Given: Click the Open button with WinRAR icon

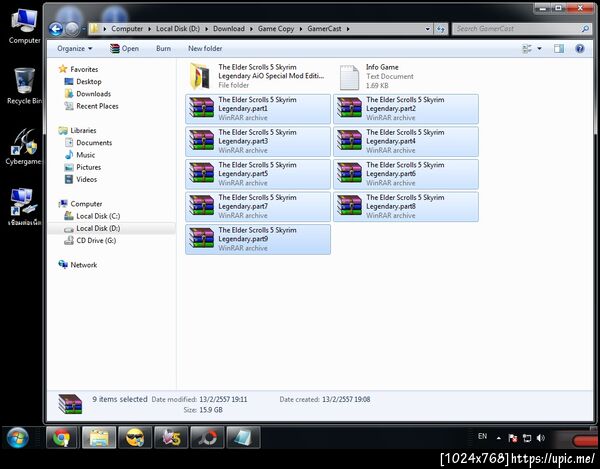Looking at the screenshot, I should click(x=124, y=49).
